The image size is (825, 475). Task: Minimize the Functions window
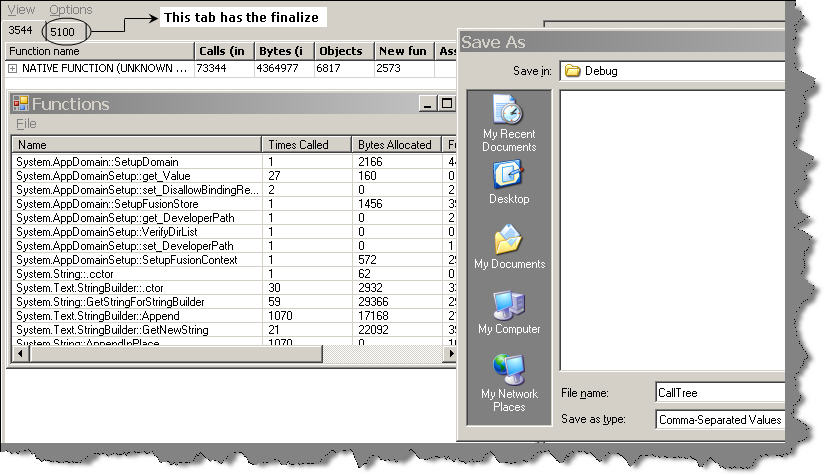427,103
